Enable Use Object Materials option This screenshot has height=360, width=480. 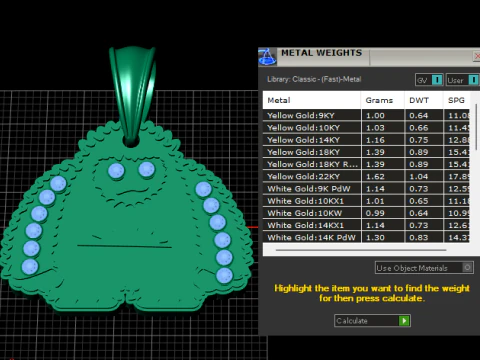(x=467, y=268)
